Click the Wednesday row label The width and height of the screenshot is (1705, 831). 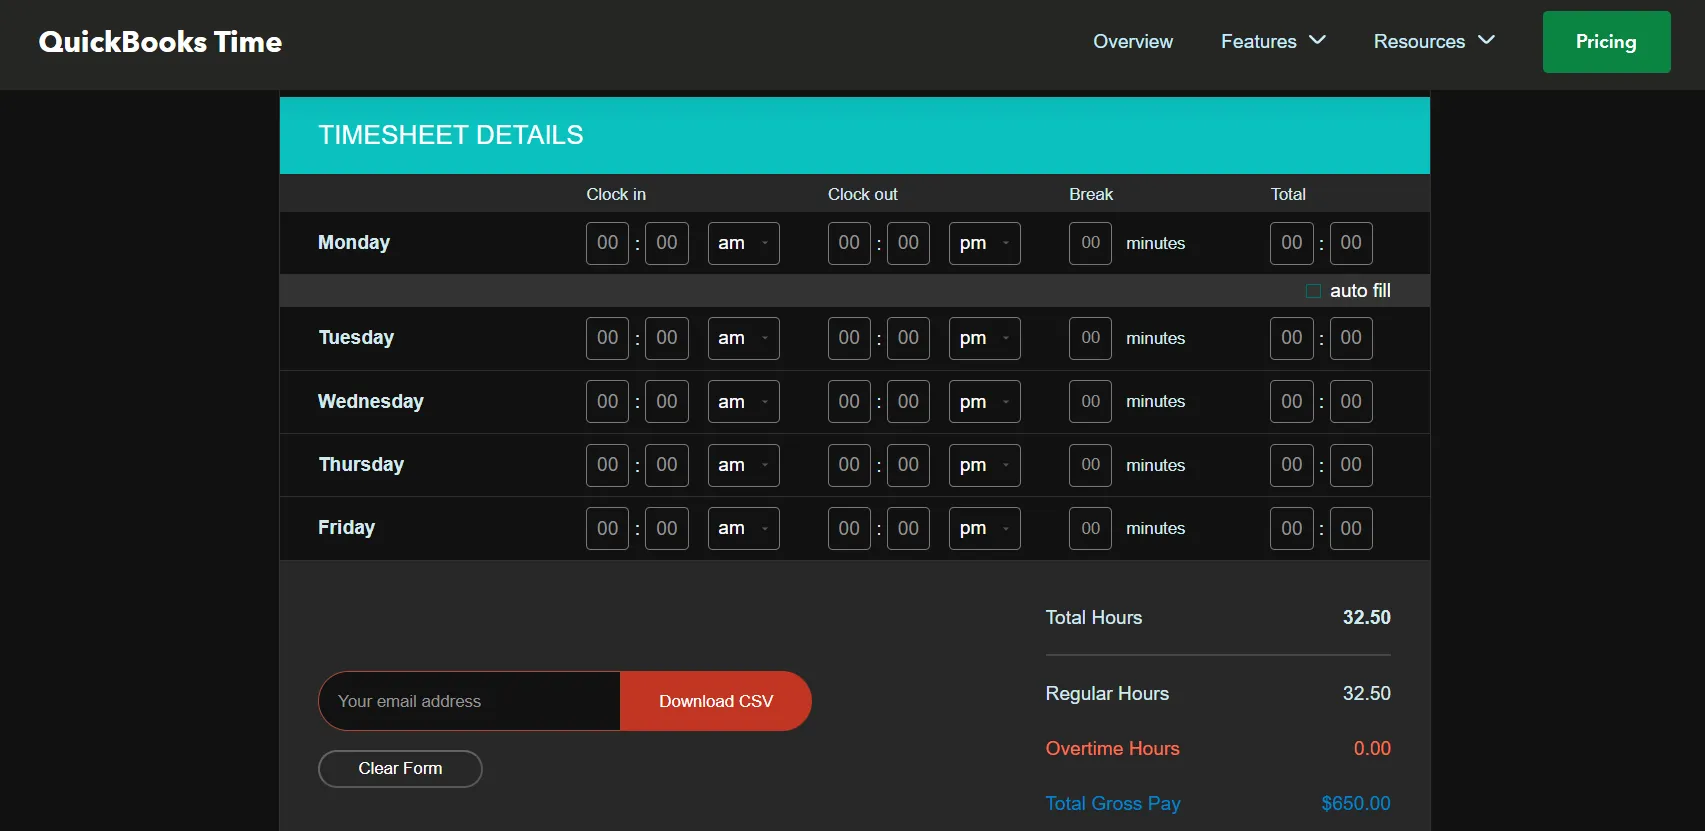[x=371, y=402]
